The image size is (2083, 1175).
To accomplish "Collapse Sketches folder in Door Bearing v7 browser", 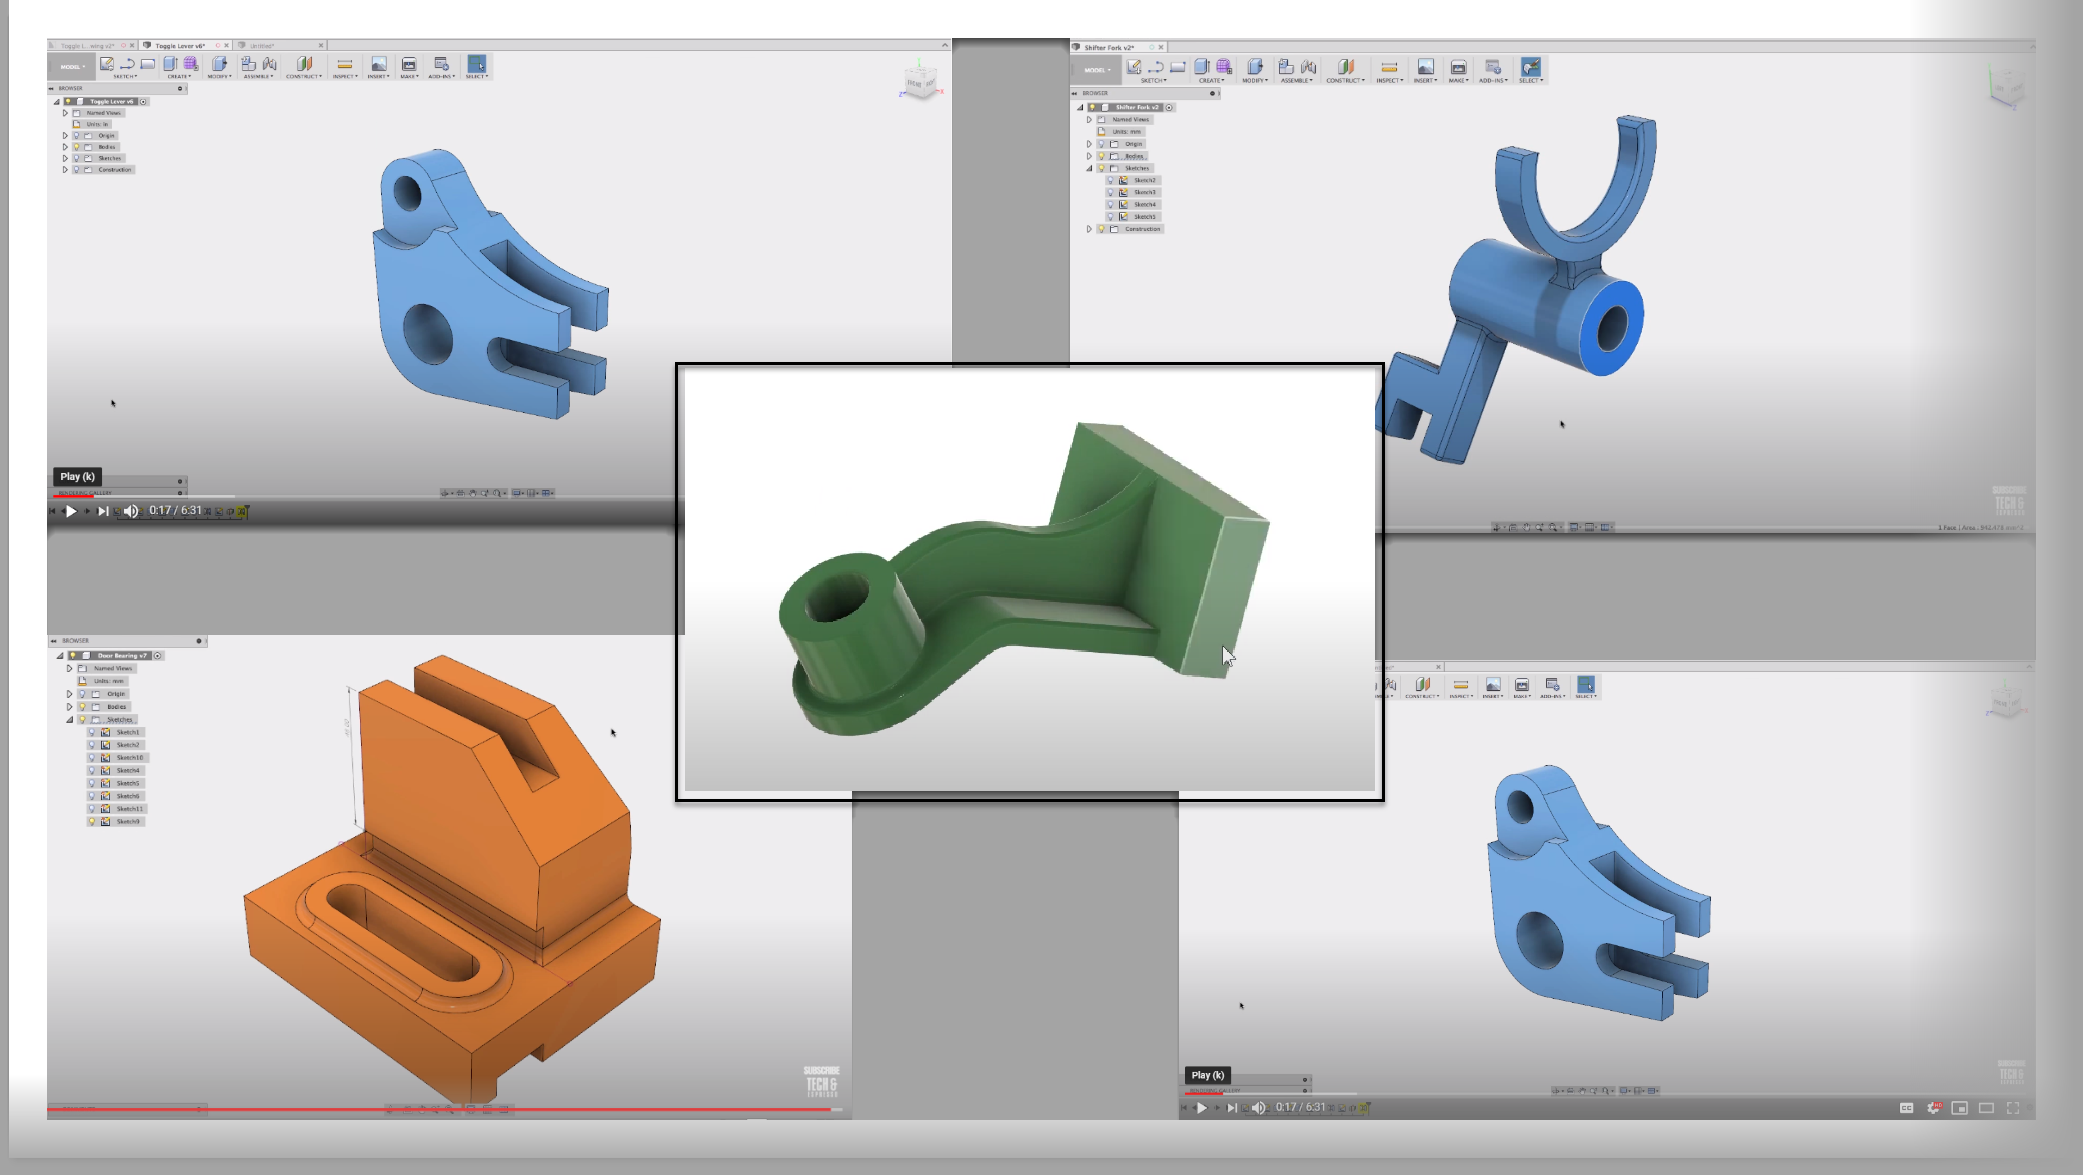I will point(69,720).
